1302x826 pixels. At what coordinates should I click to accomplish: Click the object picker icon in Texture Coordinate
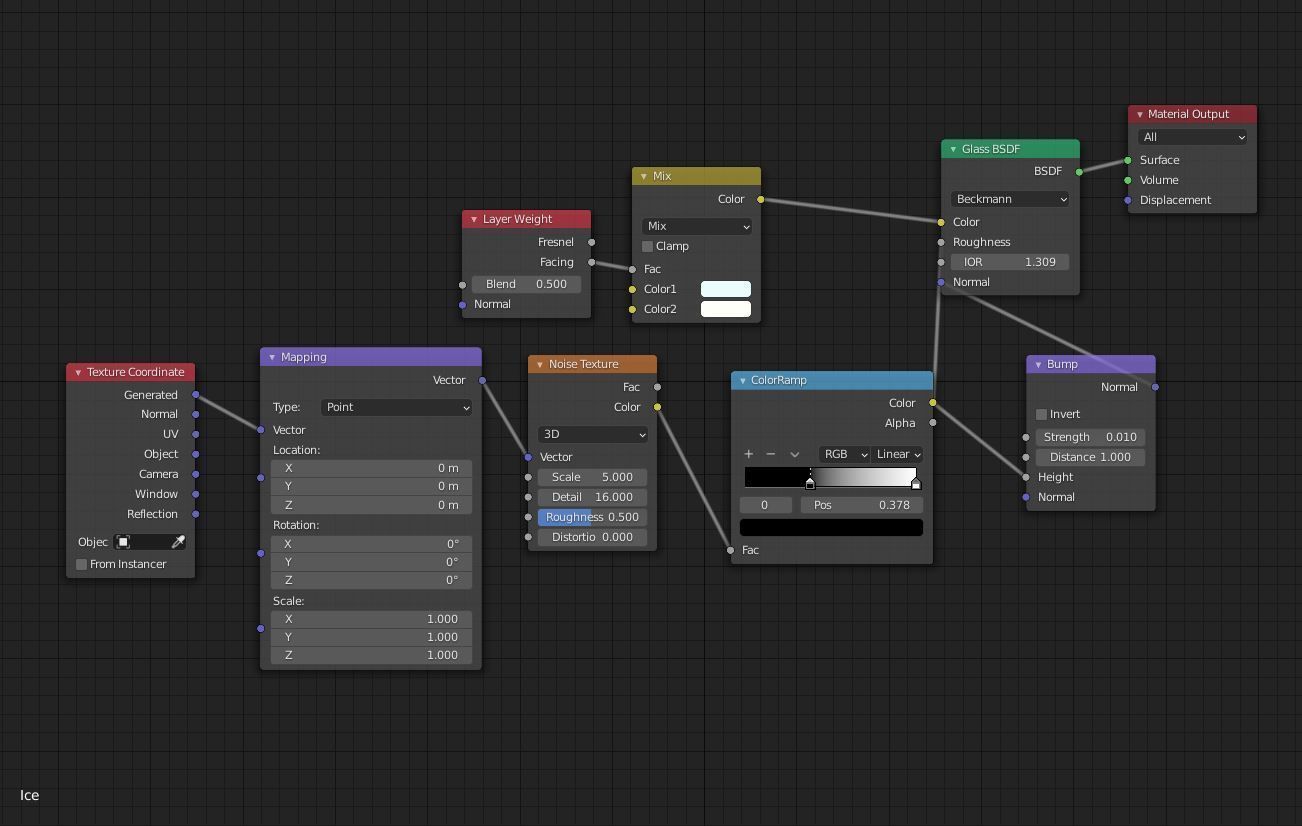tap(123, 542)
